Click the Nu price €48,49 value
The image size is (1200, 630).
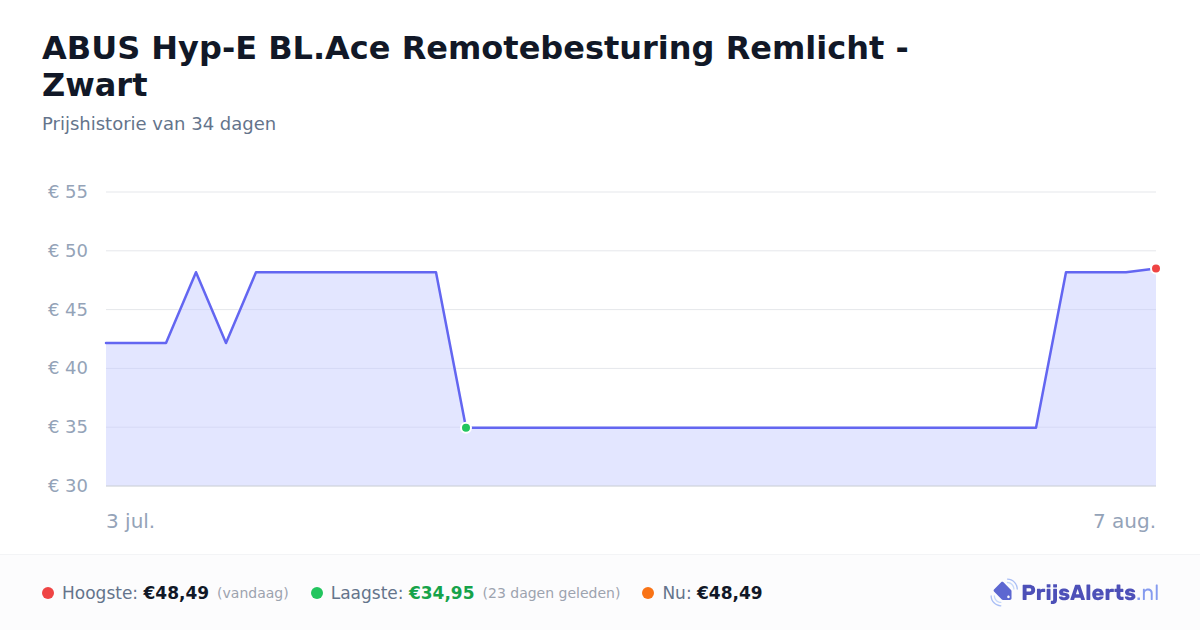tap(729, 593)
